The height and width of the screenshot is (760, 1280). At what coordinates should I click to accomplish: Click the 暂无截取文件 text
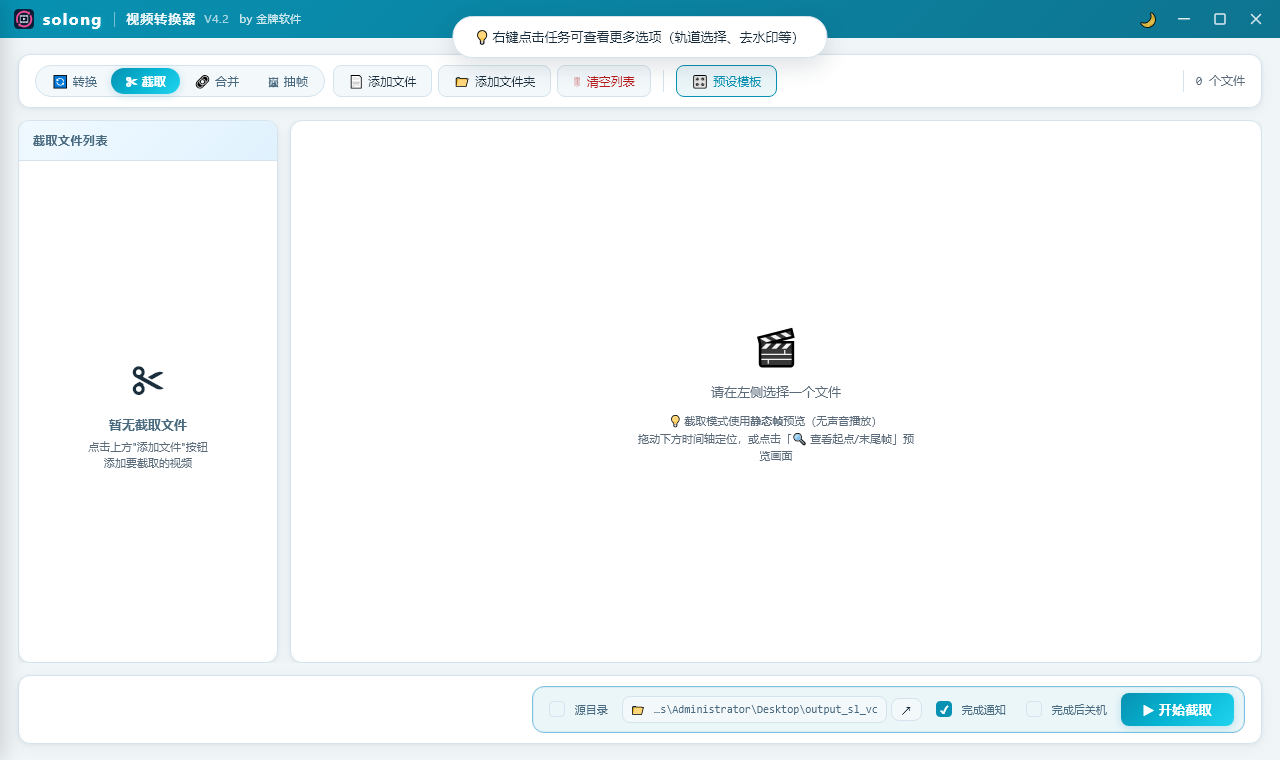pos(148,425)
